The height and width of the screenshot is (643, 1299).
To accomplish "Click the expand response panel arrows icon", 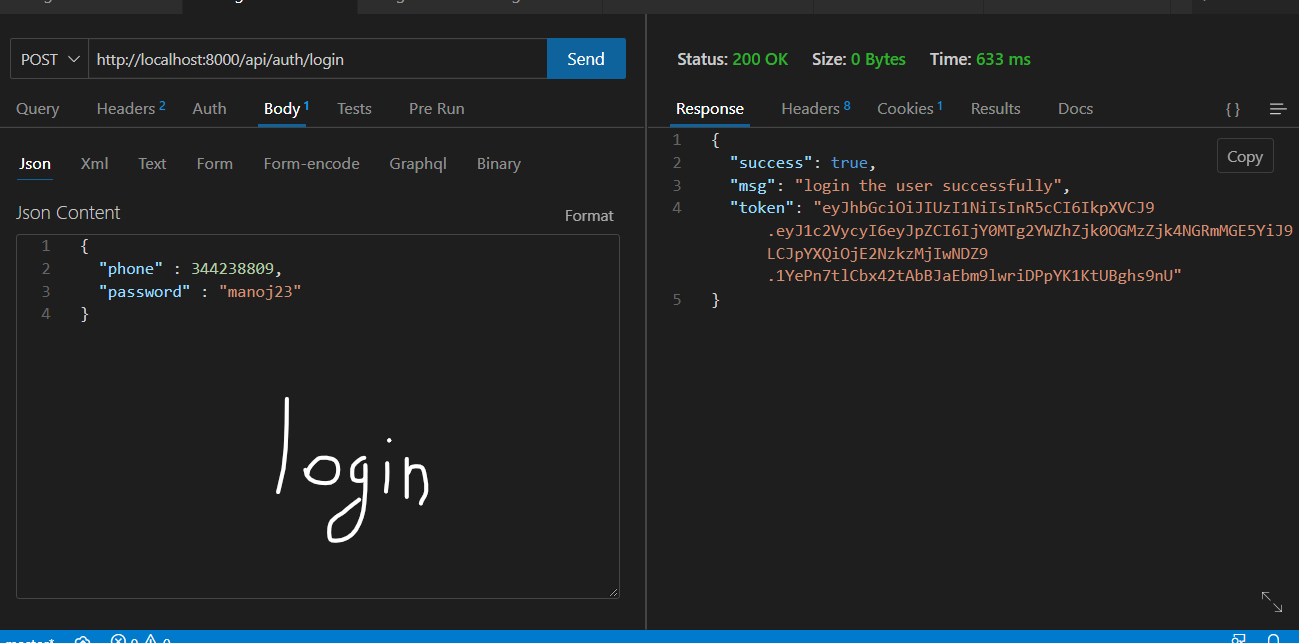I will [1272, 601].
